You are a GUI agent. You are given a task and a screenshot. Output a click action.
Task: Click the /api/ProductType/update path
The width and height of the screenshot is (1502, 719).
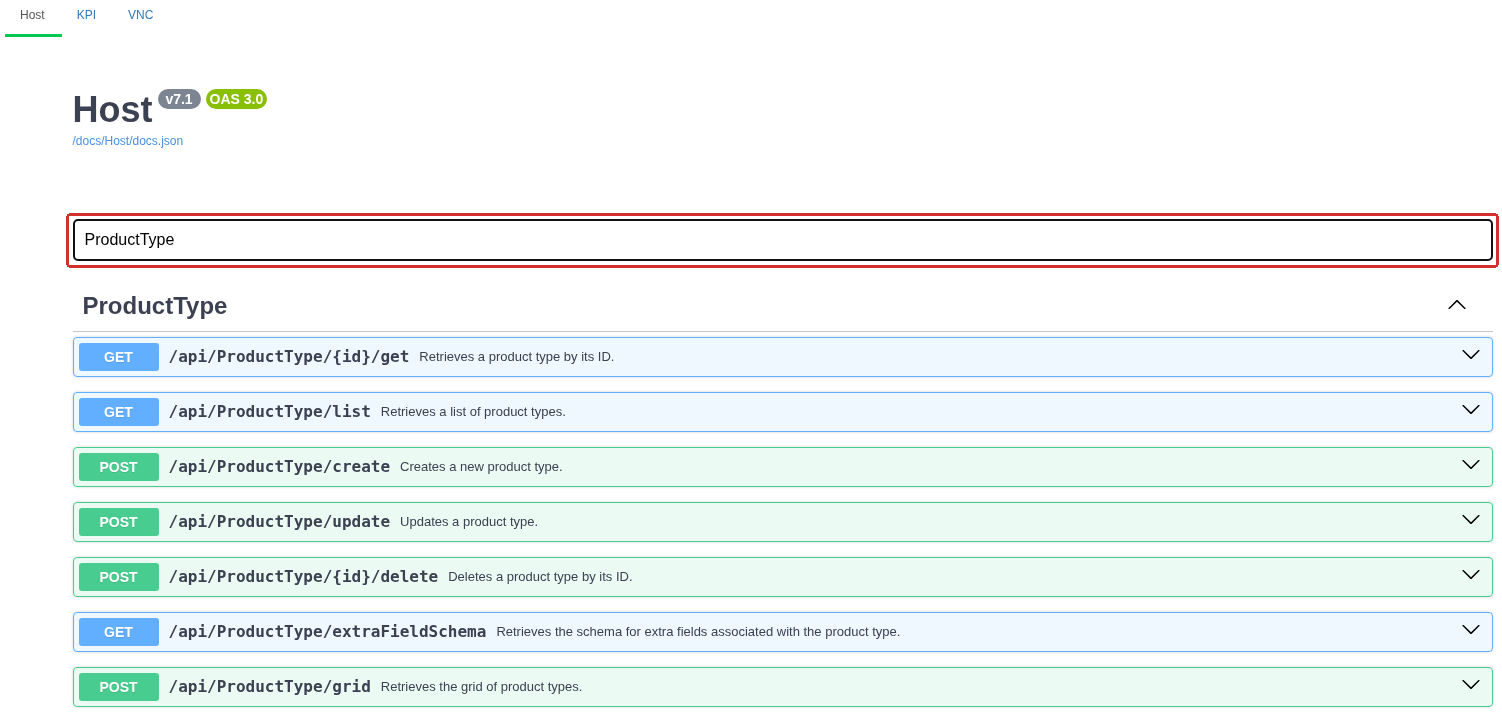click(279, 522)
